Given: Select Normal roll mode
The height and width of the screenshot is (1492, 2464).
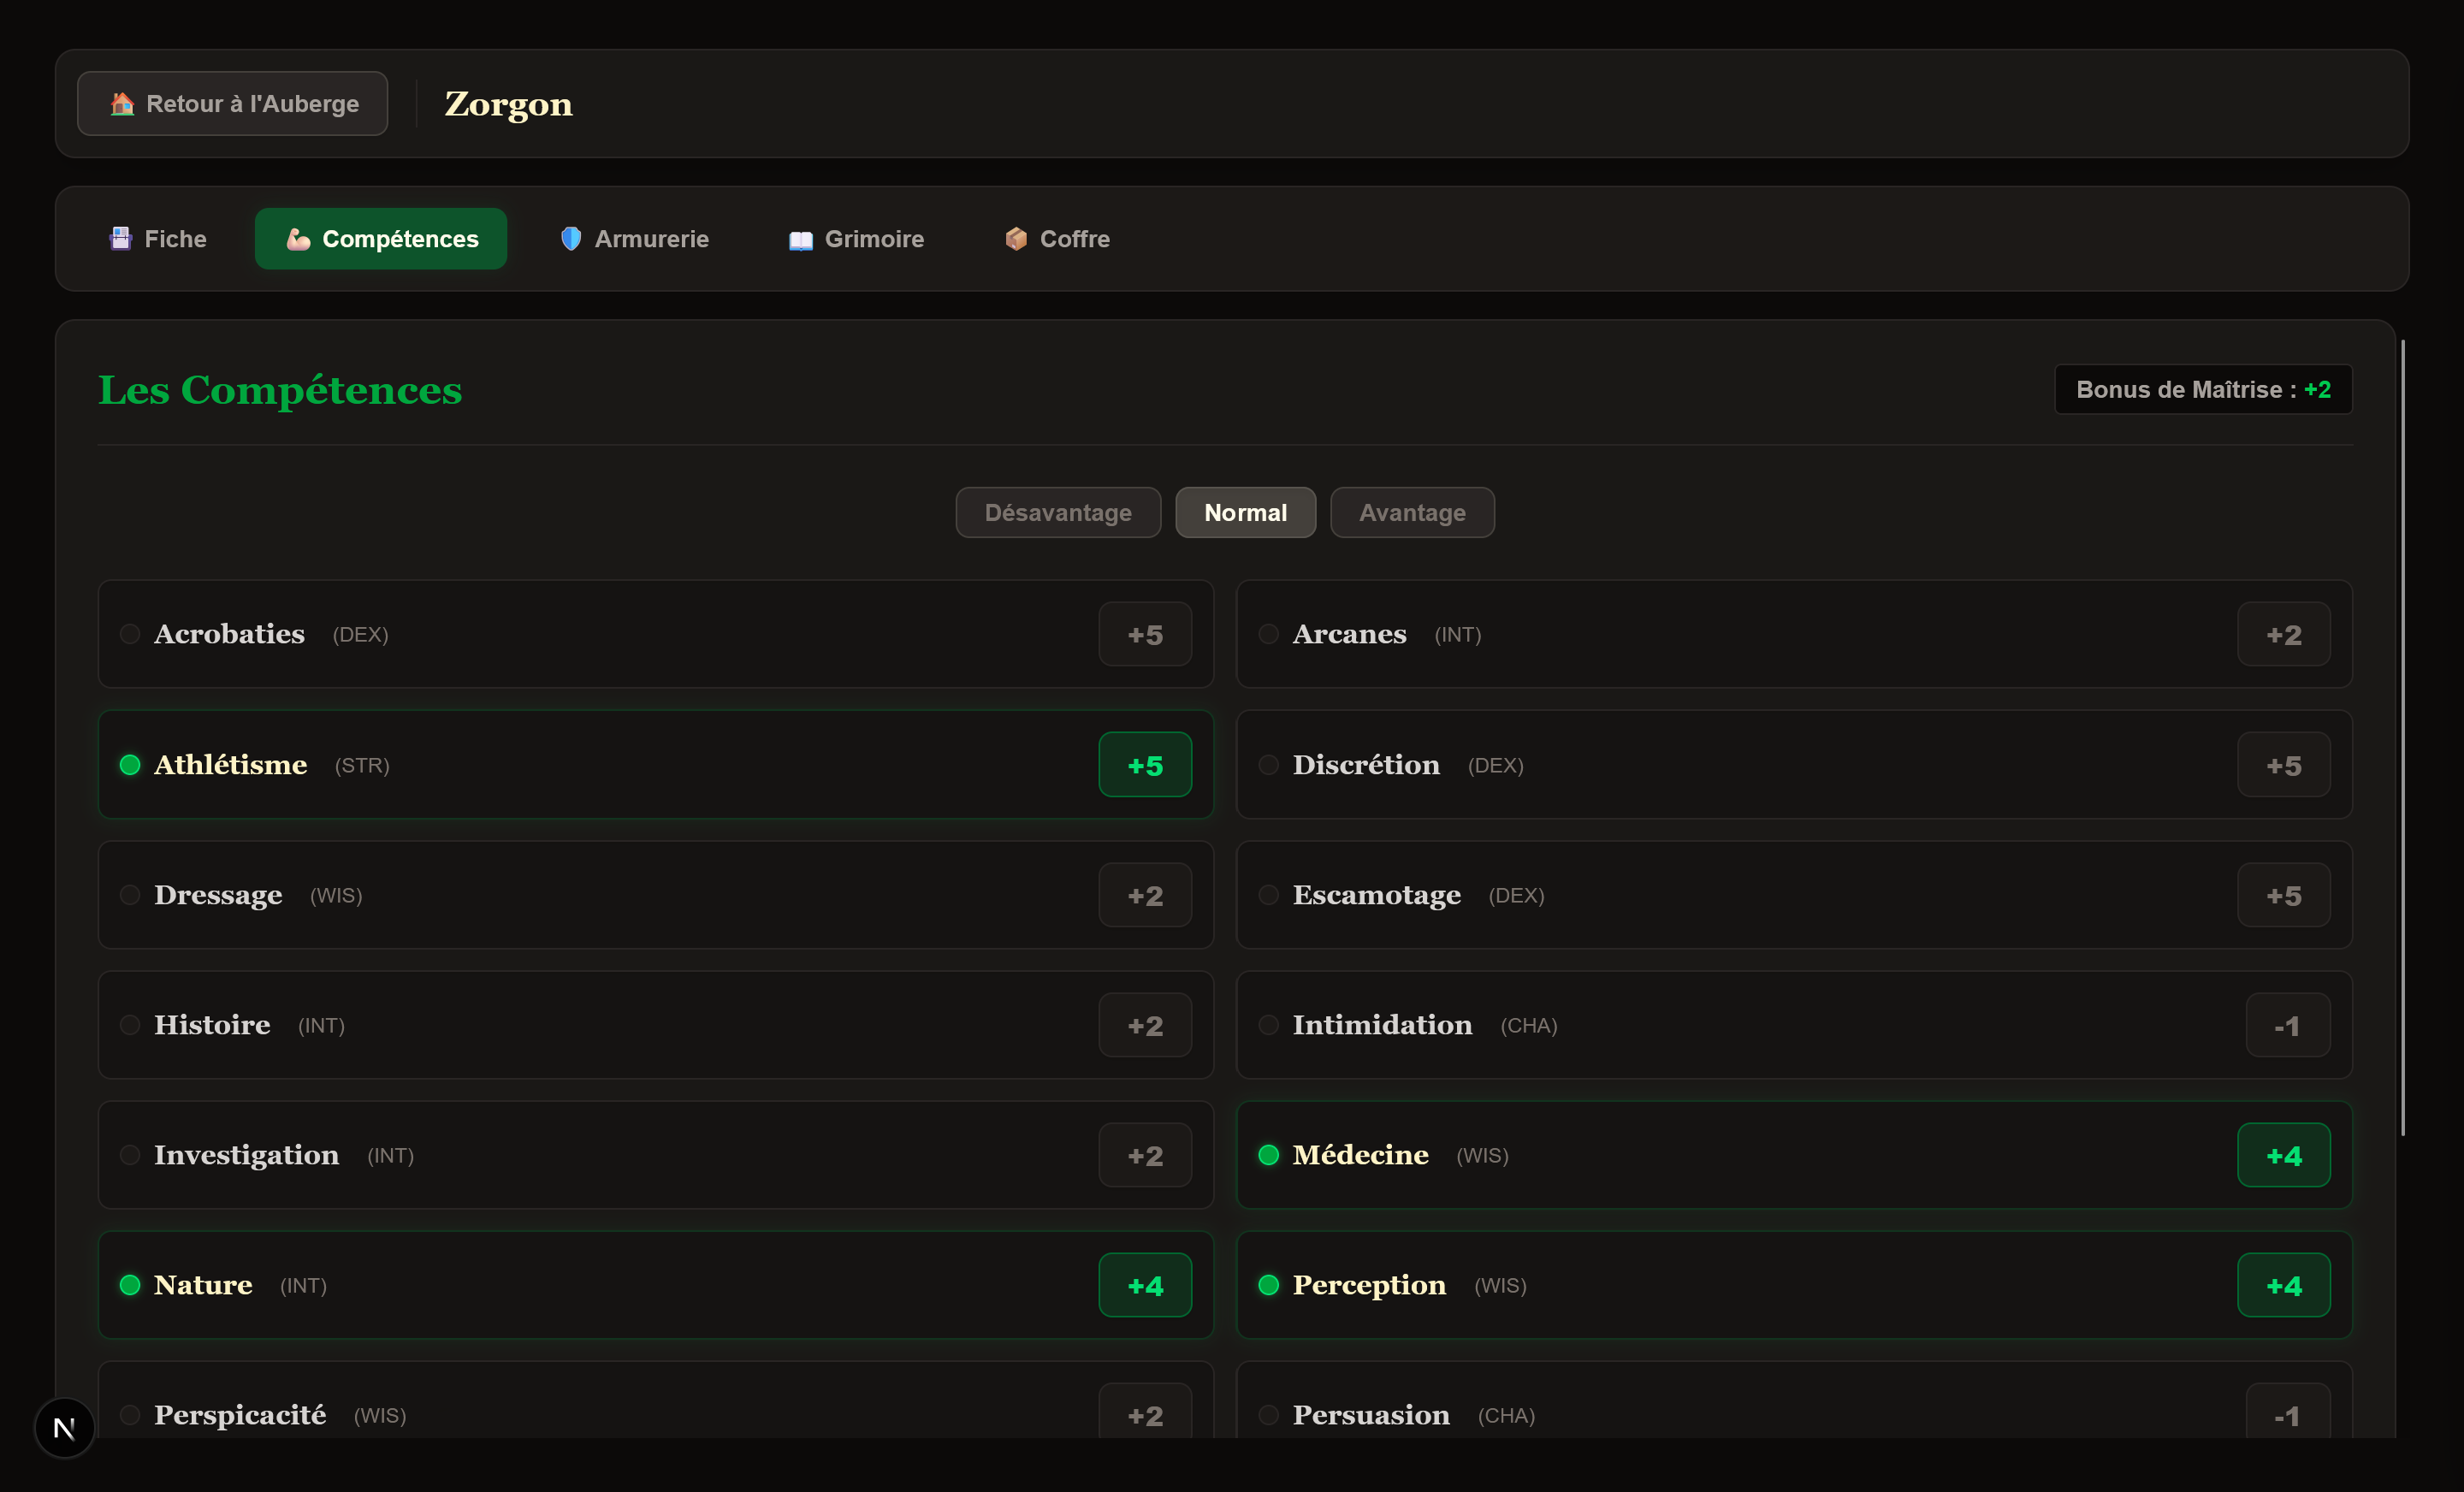Looking at the screenshot, I should tap(1245, 512).
